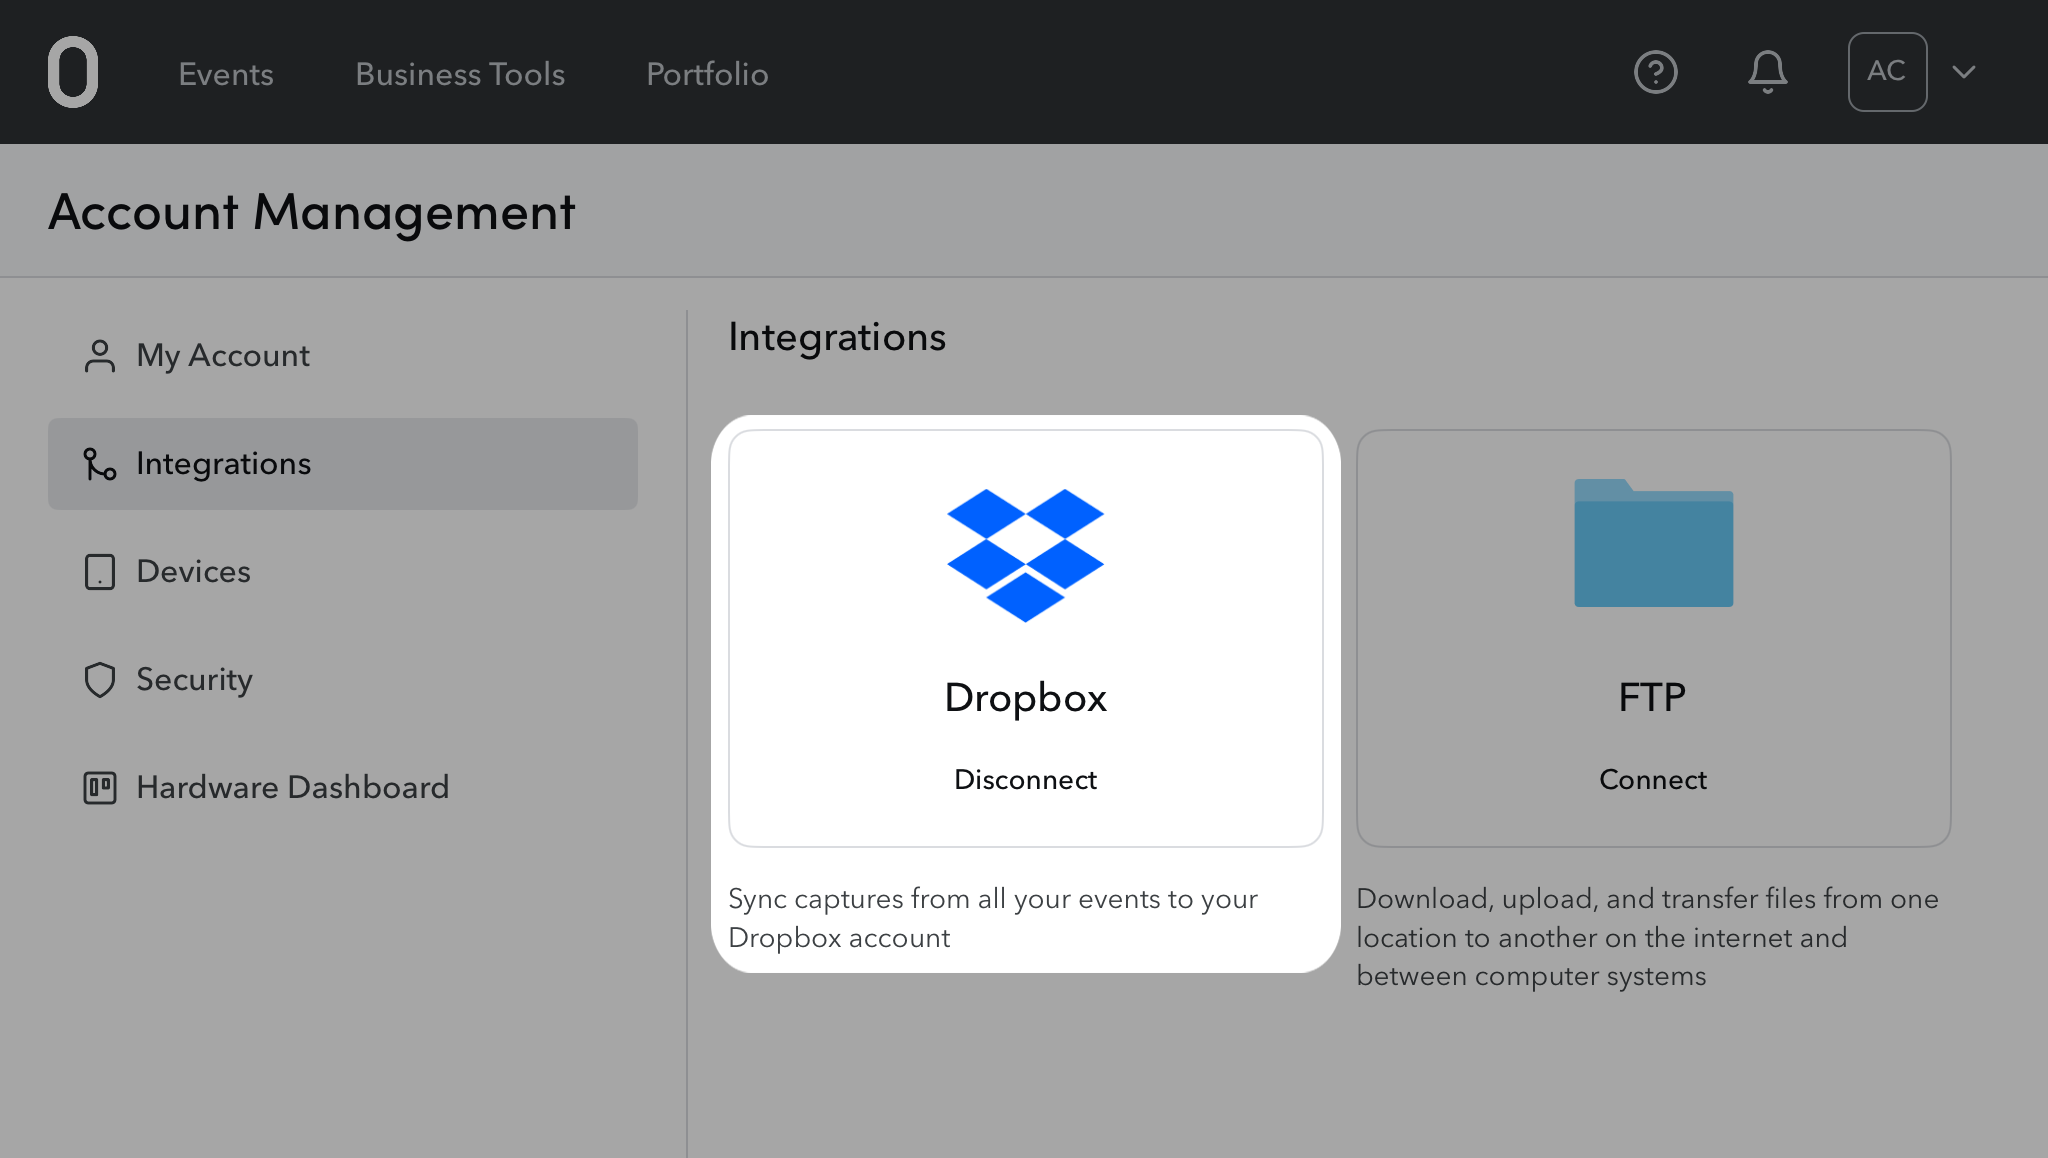Click the AC profile avatar

coord(1887,72)
